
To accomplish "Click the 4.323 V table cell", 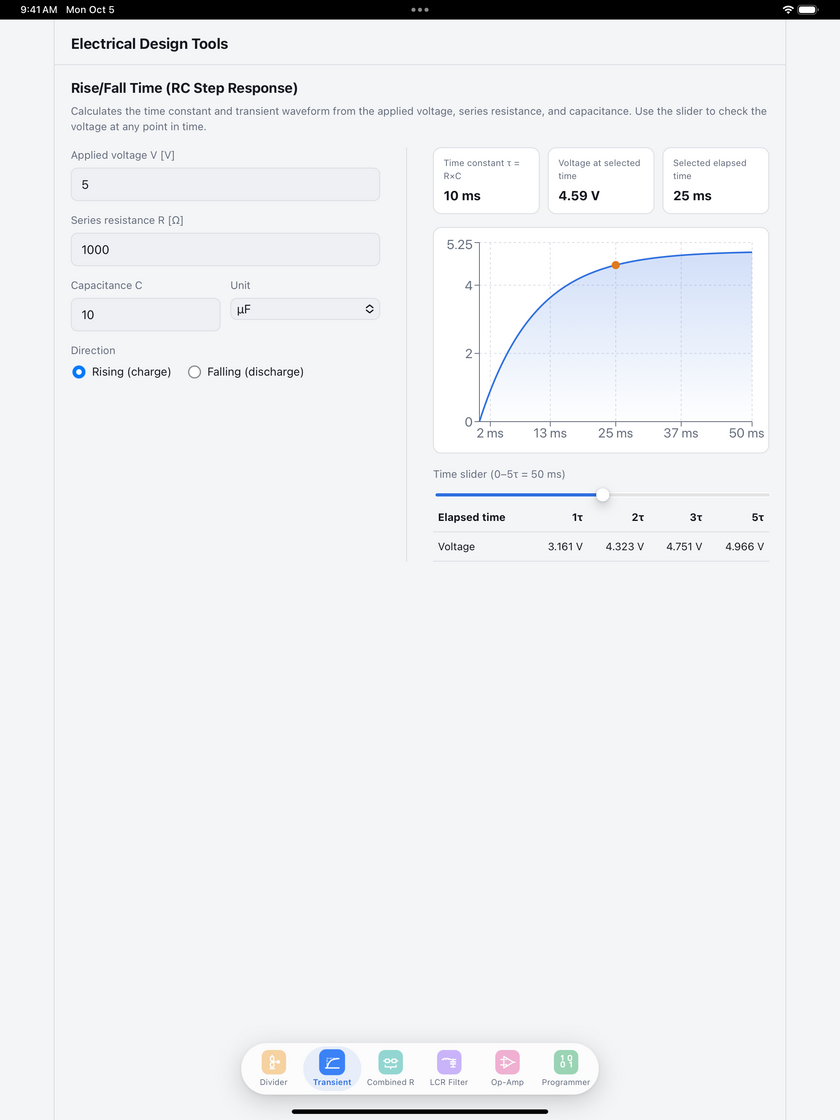I will (625, 546).
